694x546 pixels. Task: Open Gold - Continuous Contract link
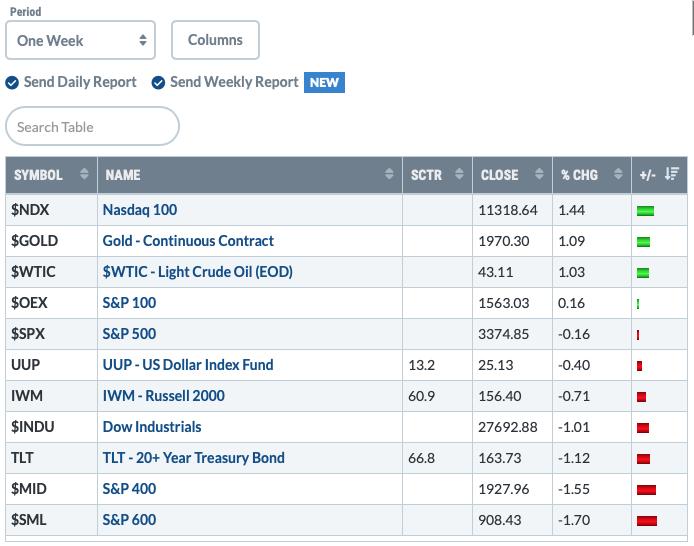point(188,241)
